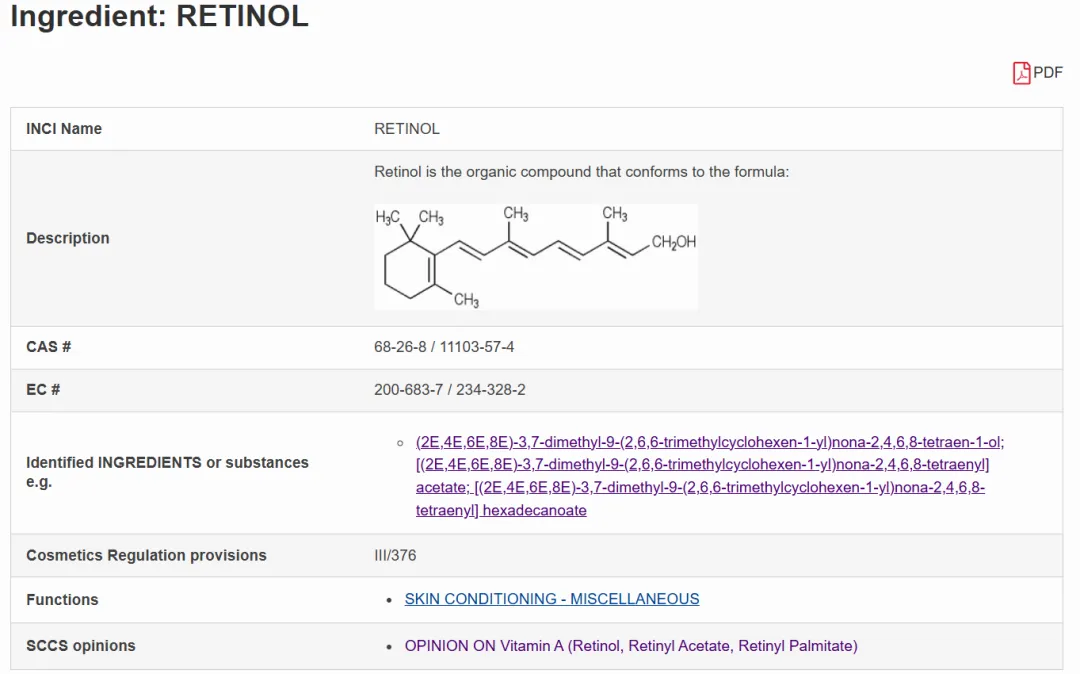Click the INCI Name row label
The image size is (1080, 674).
(64, 129)
